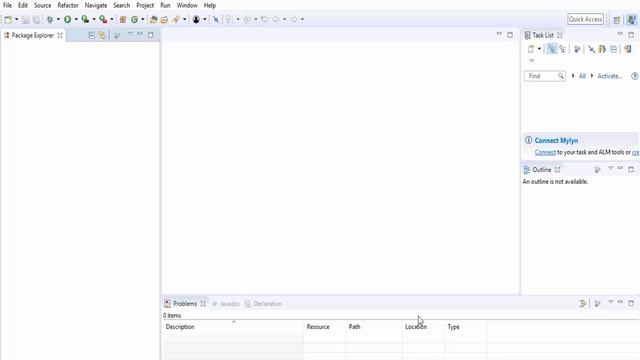Open the New Task dropdown arrow
Viewport: 640px width, 360px height.
tap(539, 49)
